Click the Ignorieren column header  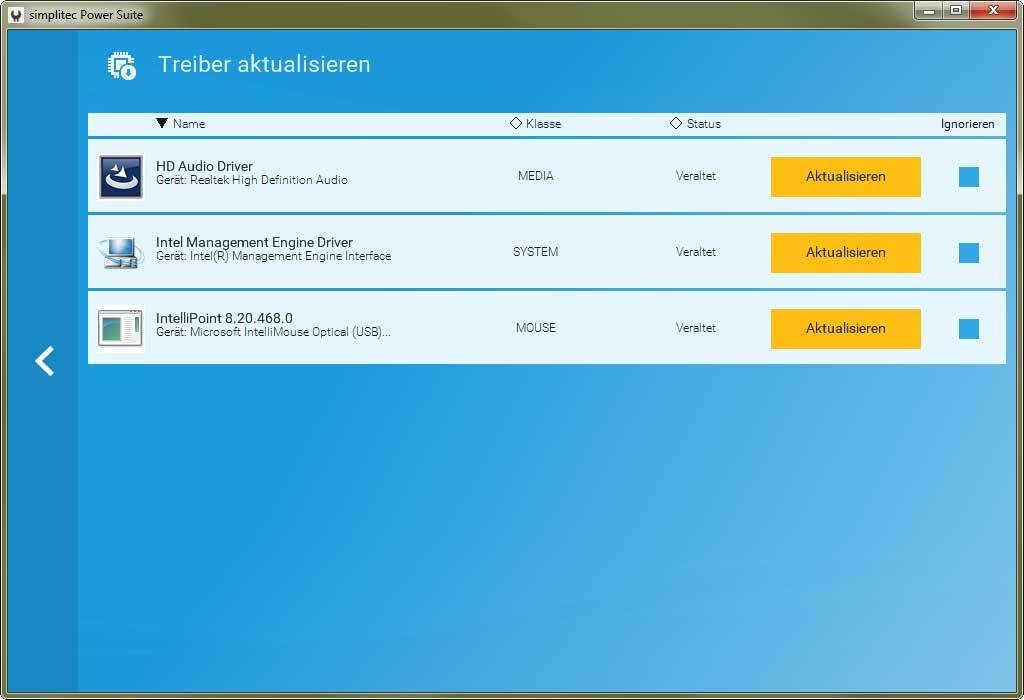[x=967, y=124]
